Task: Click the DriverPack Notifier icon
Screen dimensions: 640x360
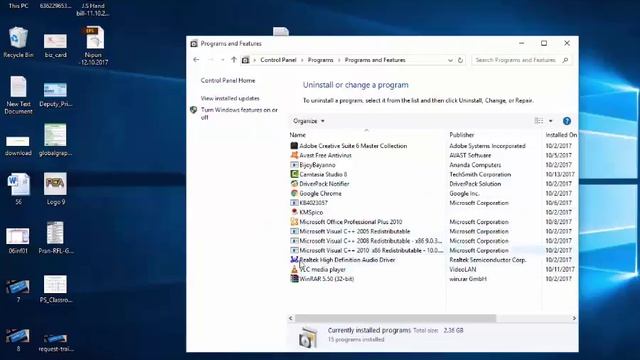Action: (x=294, y=184)
